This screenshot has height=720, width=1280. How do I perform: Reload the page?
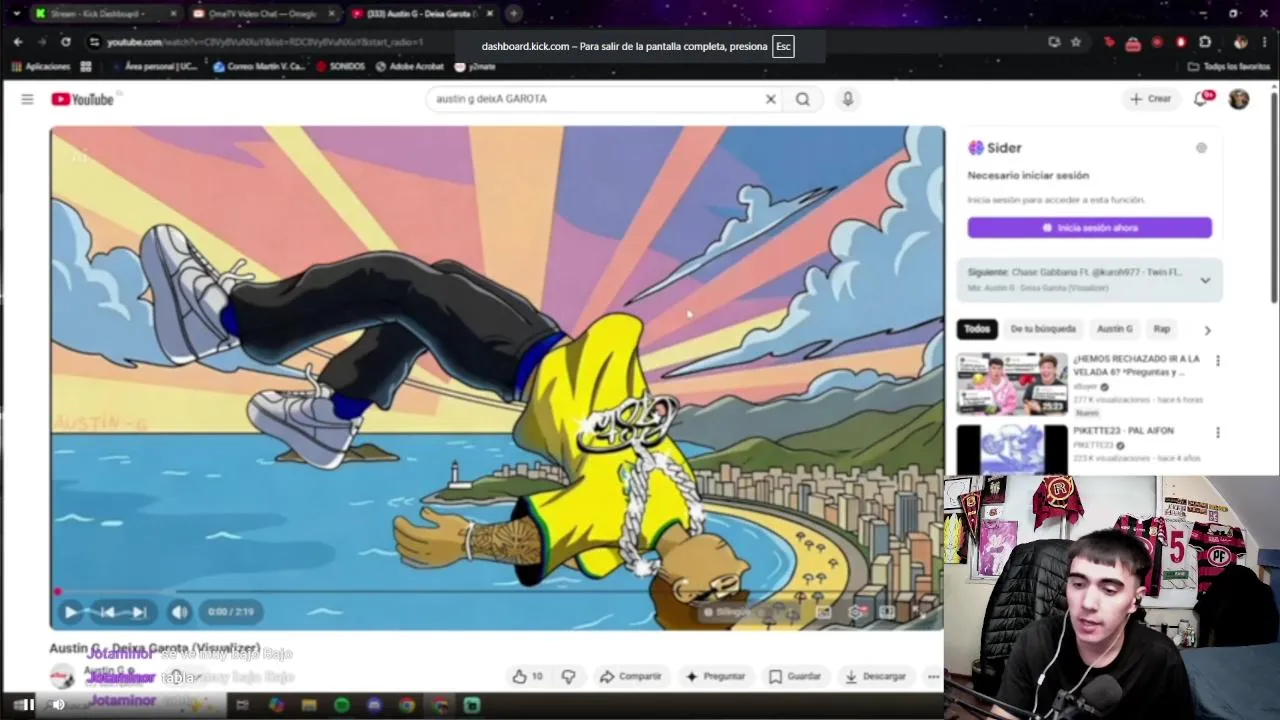click(66, 42)
